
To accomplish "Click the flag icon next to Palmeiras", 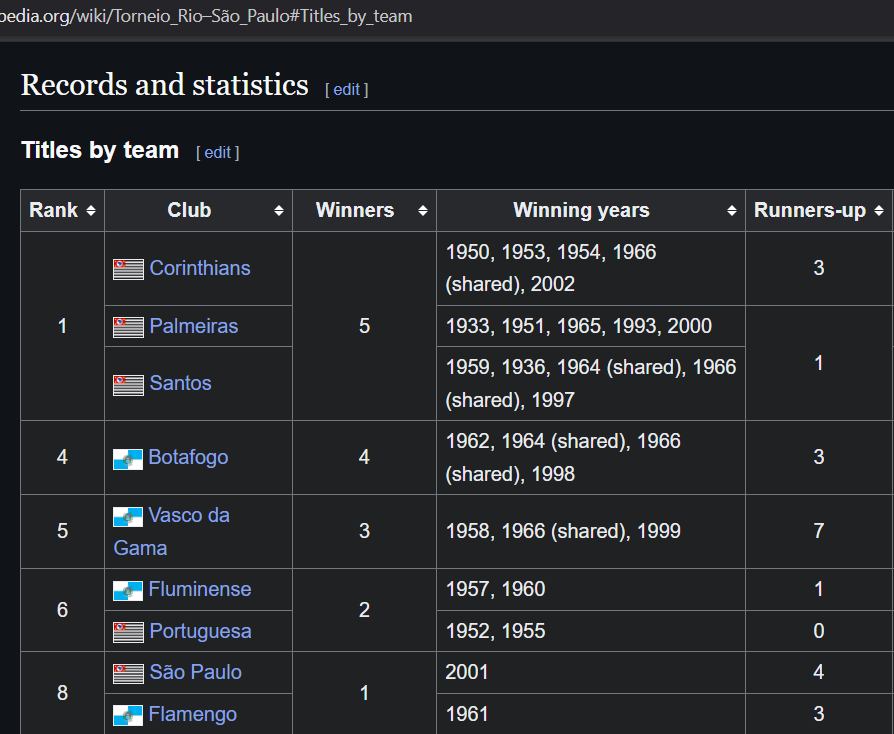I will click(x=128, y=327).
